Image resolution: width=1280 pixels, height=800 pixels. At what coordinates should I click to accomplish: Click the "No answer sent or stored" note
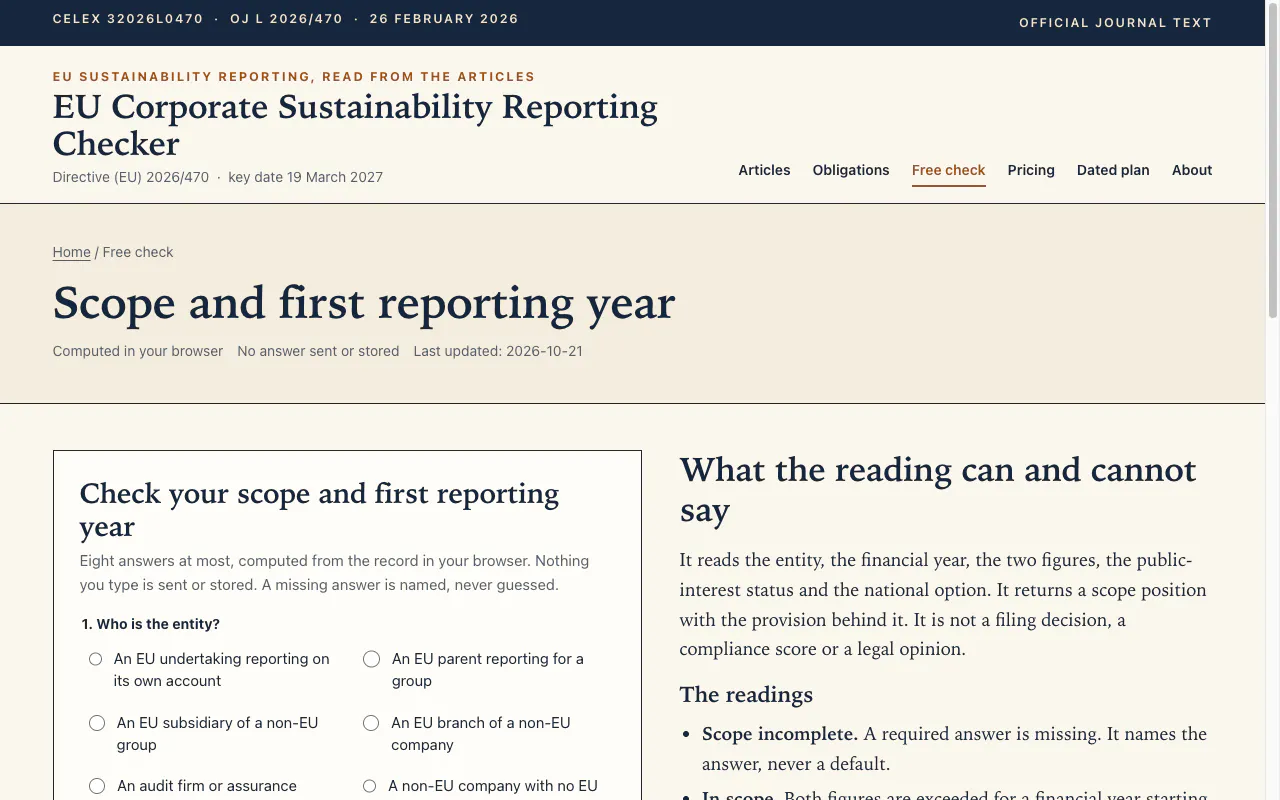pos(318,351)
